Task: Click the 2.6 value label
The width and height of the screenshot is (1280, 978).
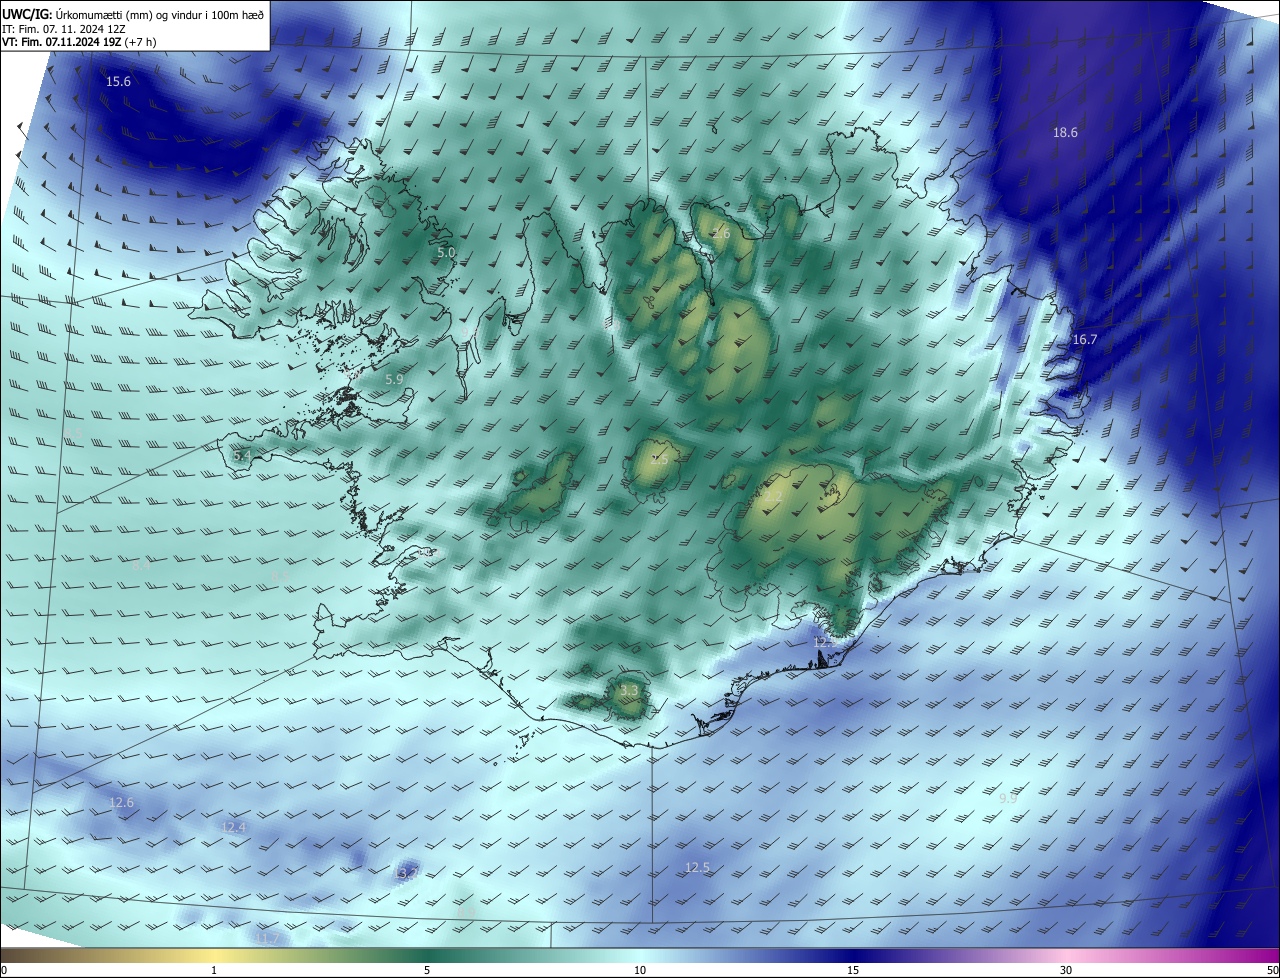Action: 721,233
